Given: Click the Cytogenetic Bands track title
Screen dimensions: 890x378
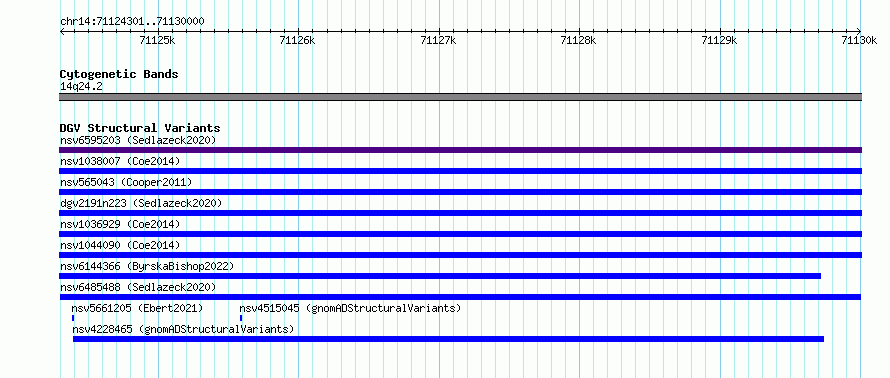Looking at the screenshot, I should coord(119,74).
